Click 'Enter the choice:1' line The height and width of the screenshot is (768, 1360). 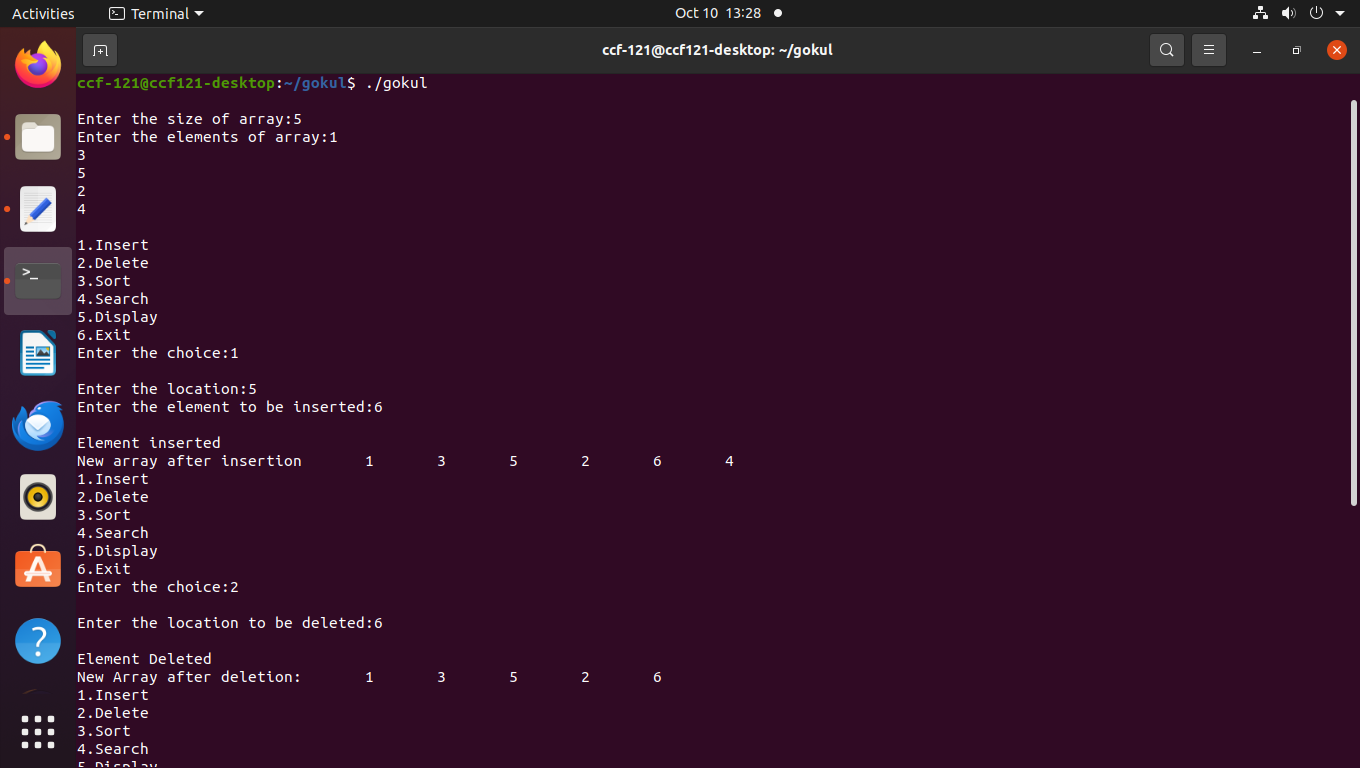click(158, 353)
